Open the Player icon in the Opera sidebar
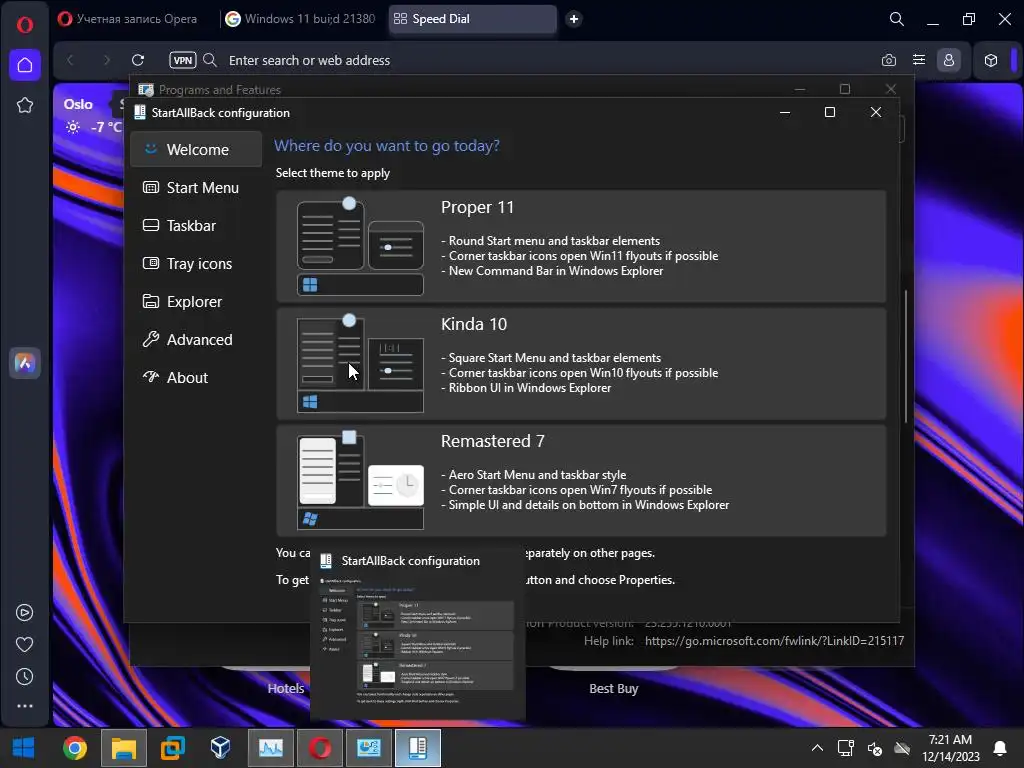1024x768 pixels. 25,613
